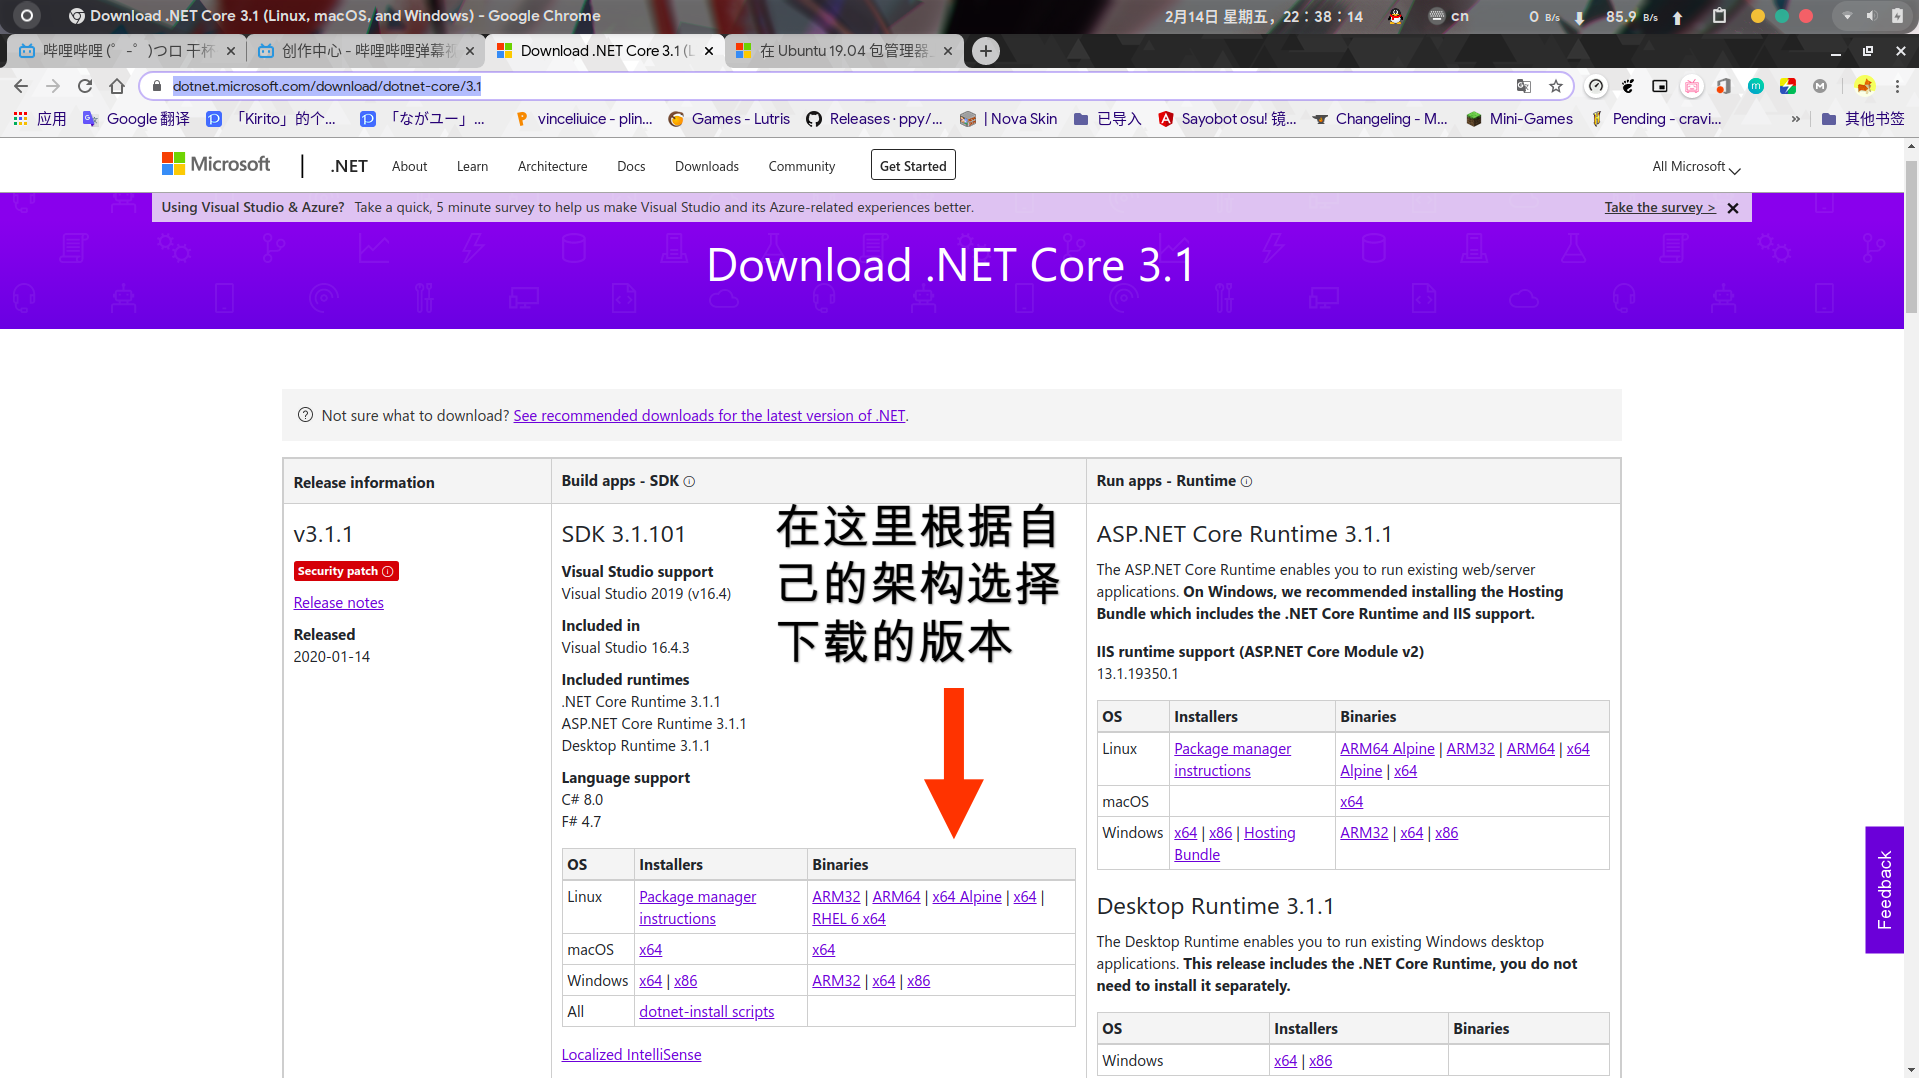The width and height of the screenshot is (1920, 1080).
Task: Reload the current page
Action: 85,86
